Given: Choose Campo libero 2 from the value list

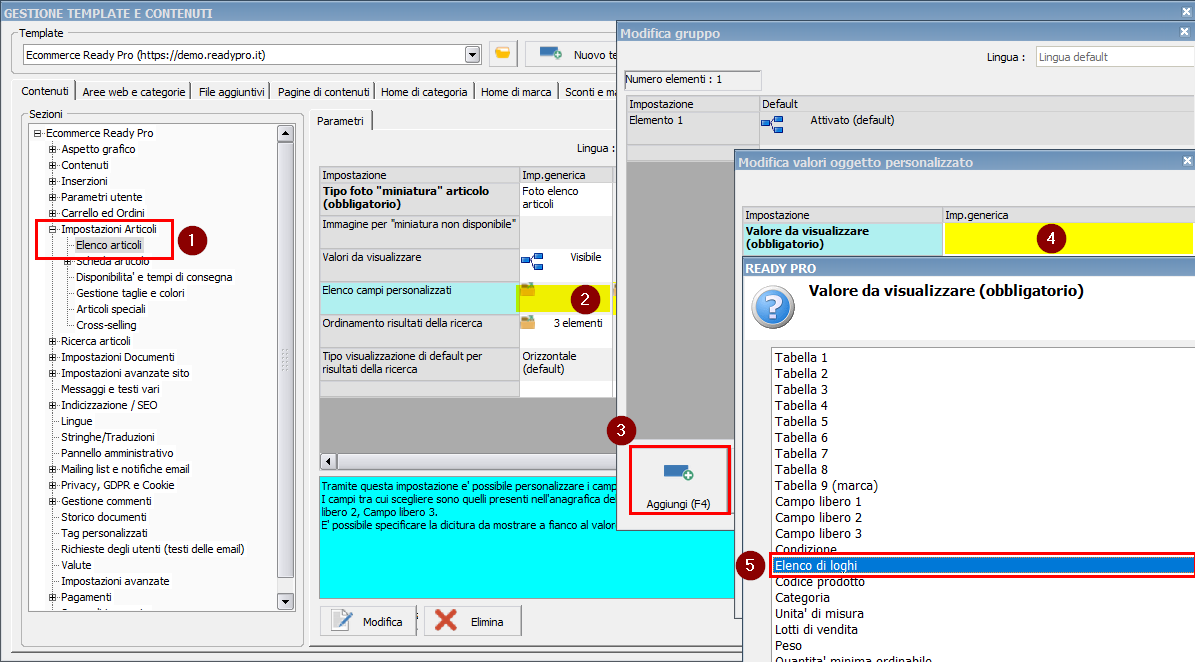Looking at the screenshot, I should (x=817, y=517).
